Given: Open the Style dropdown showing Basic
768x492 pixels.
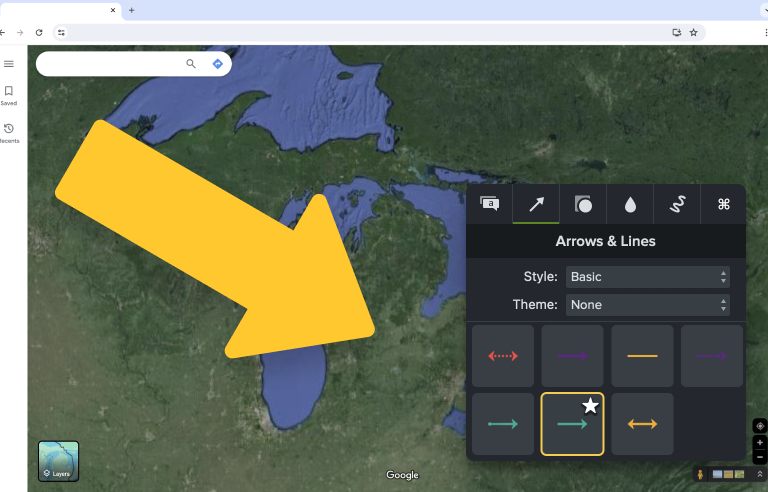Looking at the screenshot, I should 648,277.
